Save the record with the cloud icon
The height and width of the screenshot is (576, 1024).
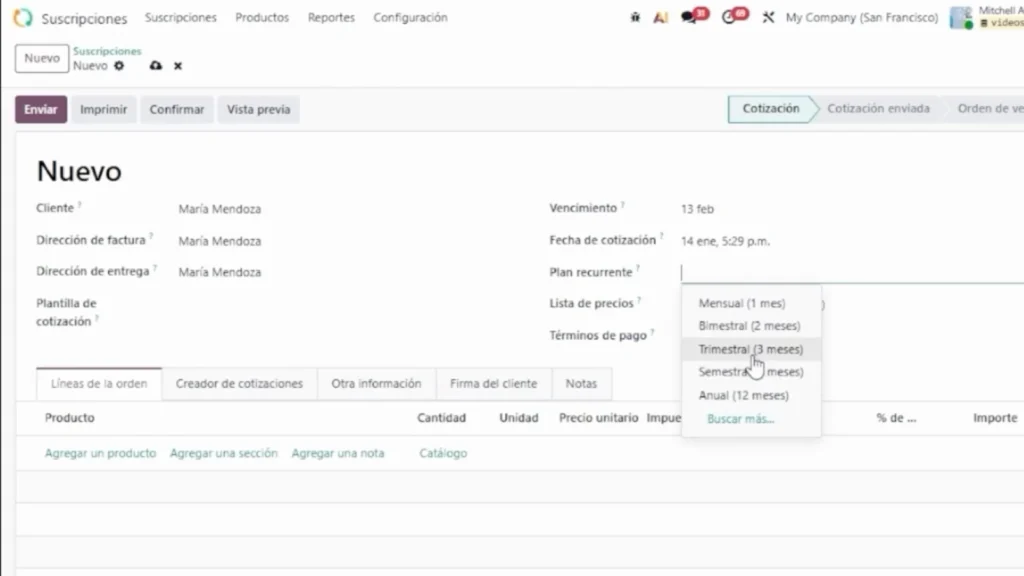[x=155, y=66]
